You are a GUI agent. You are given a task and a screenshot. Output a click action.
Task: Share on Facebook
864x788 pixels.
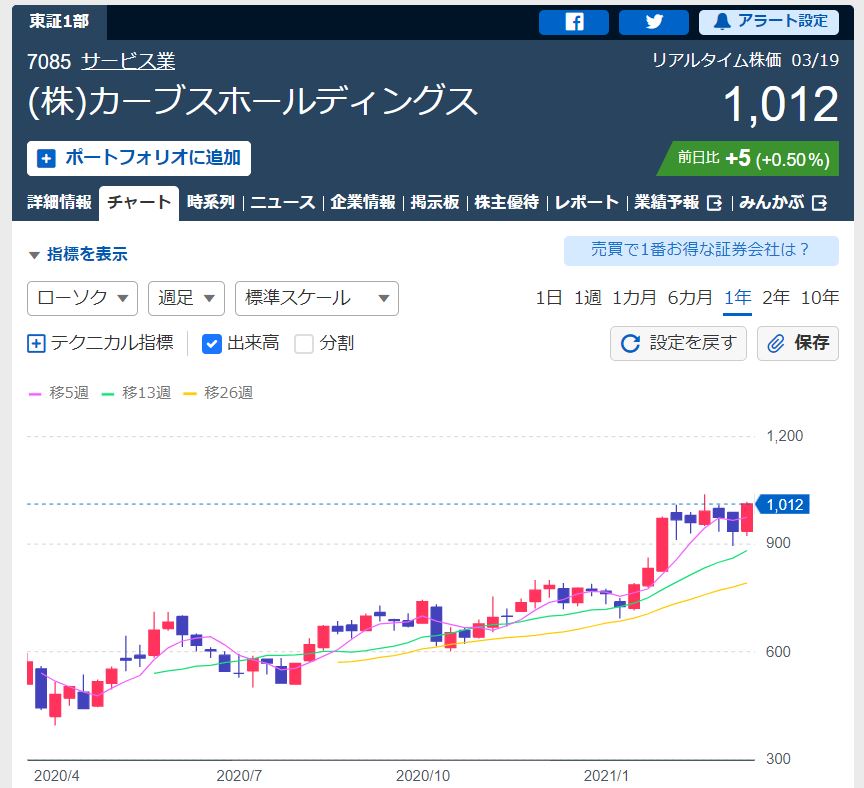click(x=574, y=22)
